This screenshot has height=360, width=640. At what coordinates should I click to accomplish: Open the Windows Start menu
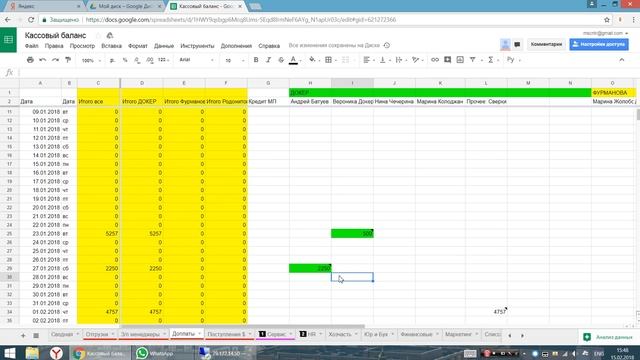click(9, 353)
